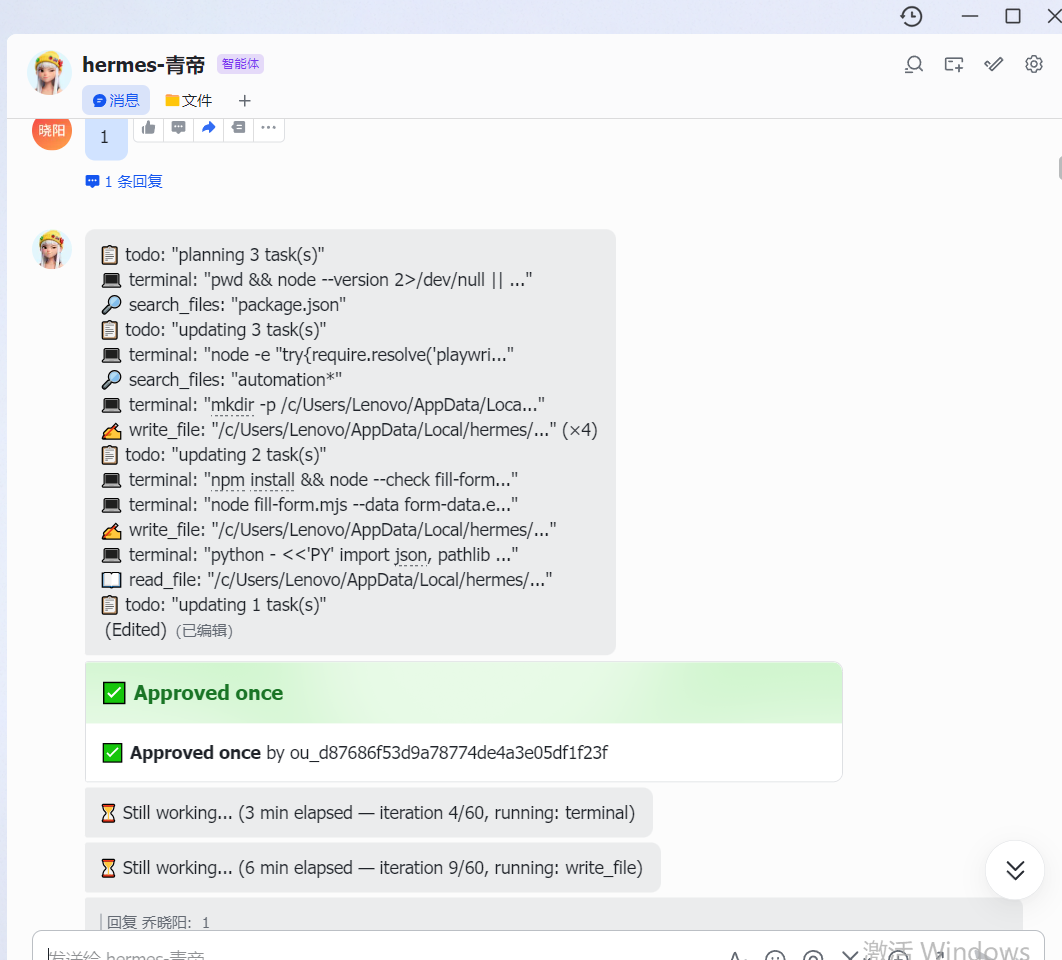Image resolution: width=1062 pixels, height=960 pixels.
Task: Open the 1 条回复 thread link
Action: coord(124,182)
